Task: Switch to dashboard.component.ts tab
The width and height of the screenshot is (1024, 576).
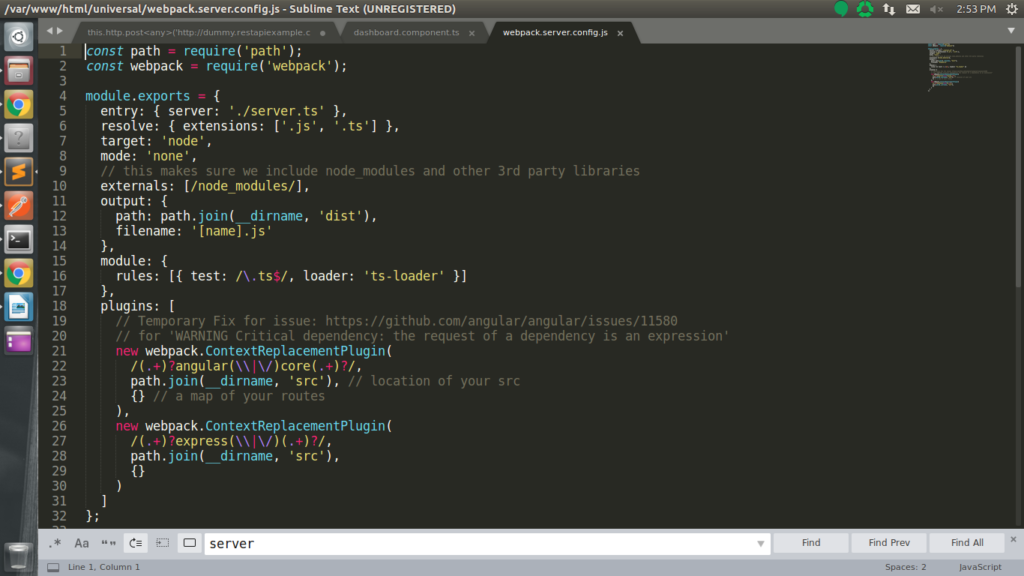Action: [x=406, y=32]
